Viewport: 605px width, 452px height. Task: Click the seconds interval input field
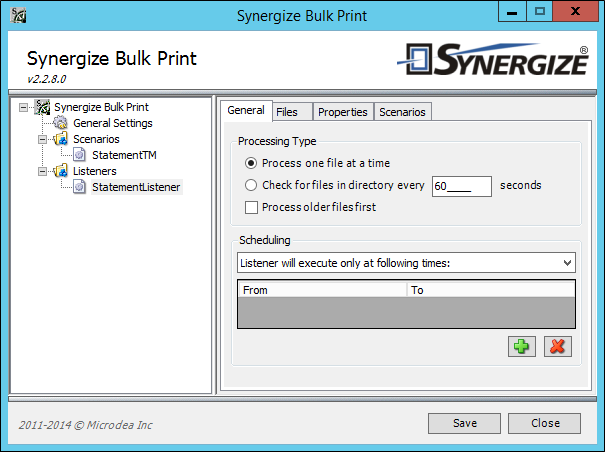coord(462,186)
